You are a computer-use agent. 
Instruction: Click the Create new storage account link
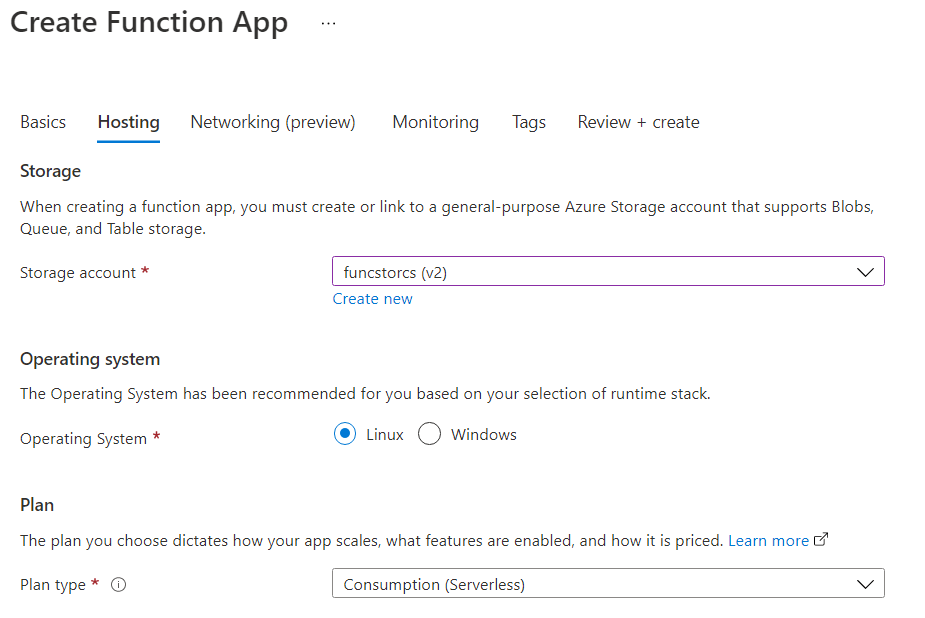(372, 299)
